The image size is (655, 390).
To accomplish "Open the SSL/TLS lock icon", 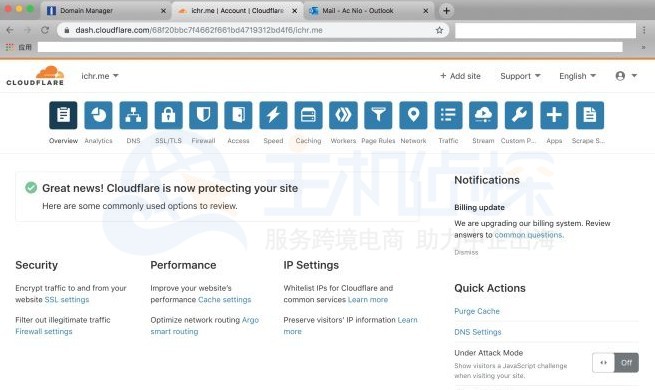I will coord(168,115).
